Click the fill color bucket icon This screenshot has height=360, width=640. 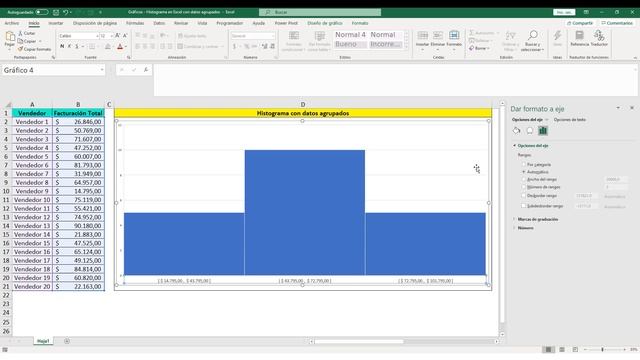click(x=108, y=47)
